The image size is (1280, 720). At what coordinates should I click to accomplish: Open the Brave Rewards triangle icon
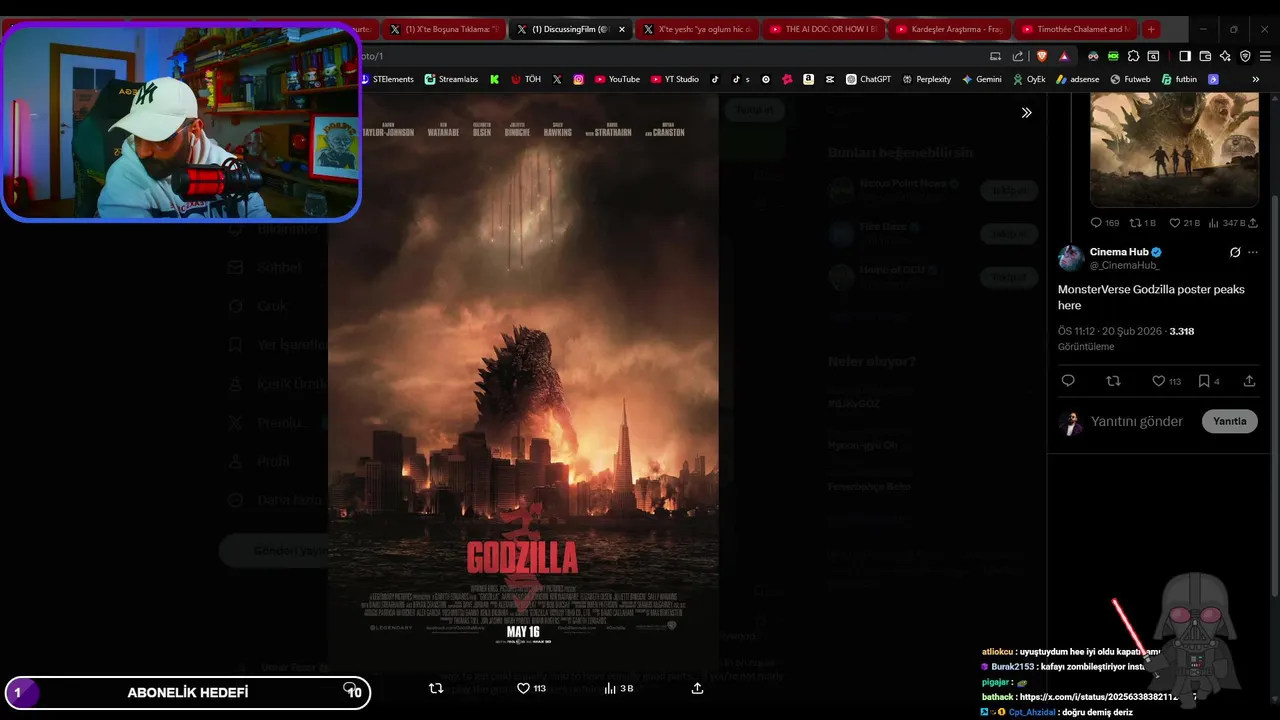pos(1064,56)
